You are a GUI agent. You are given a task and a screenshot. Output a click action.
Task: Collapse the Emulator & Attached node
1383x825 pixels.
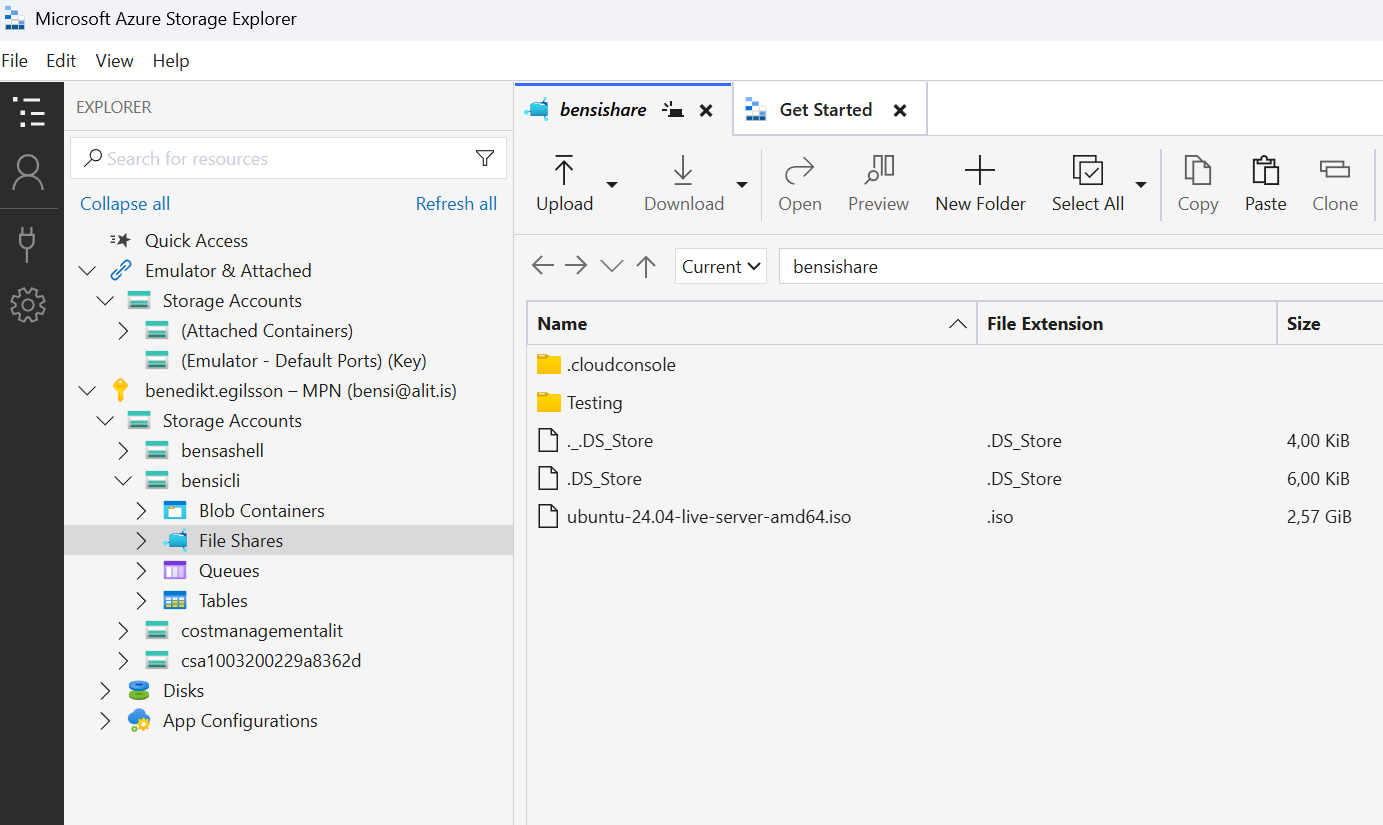coord(88,270)
